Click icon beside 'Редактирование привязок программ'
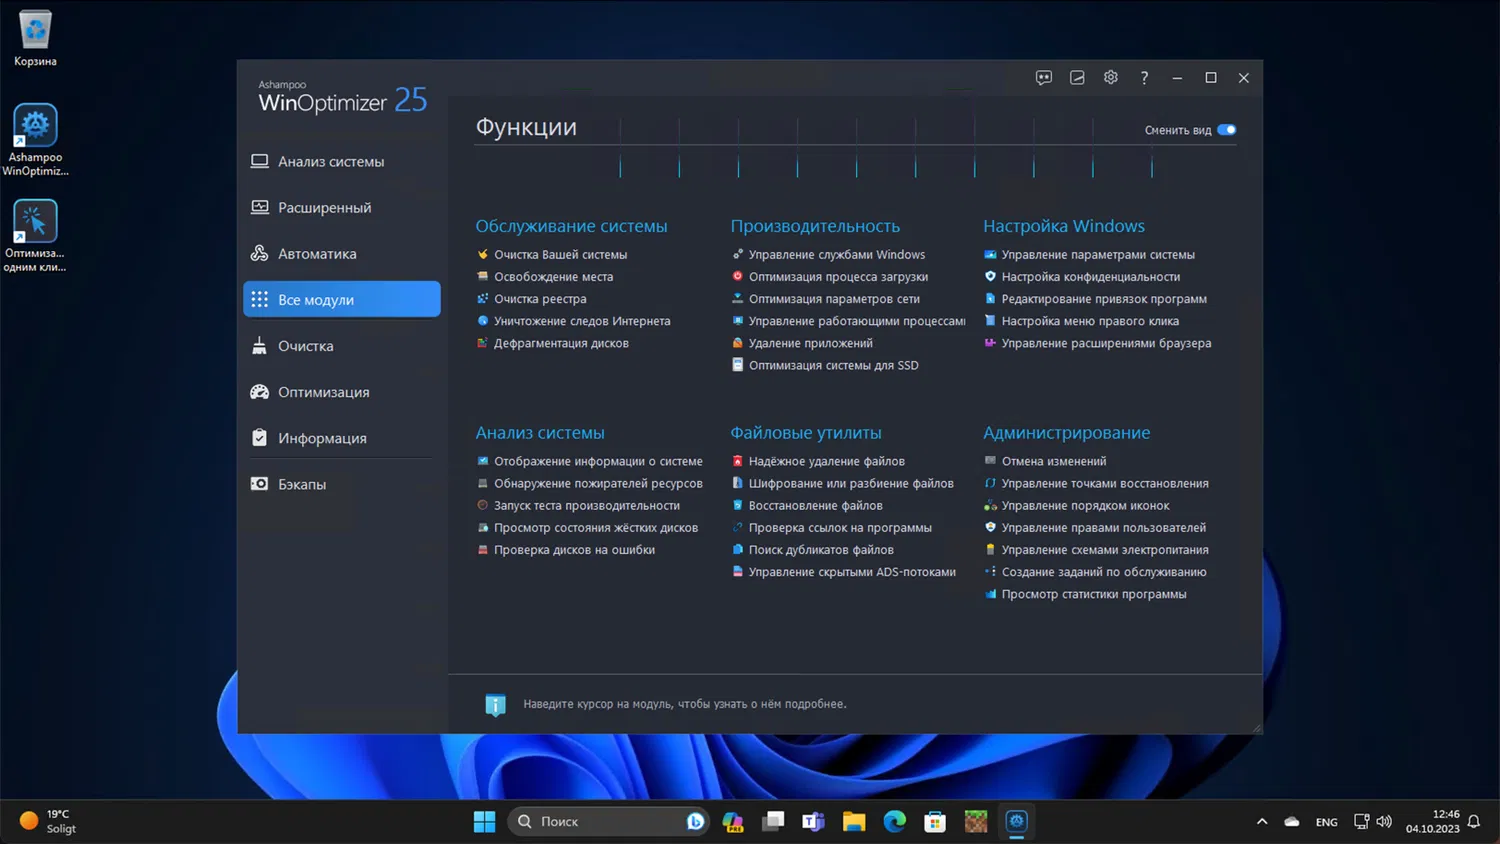Screen dimensions: 1500x844 (990, 299)
